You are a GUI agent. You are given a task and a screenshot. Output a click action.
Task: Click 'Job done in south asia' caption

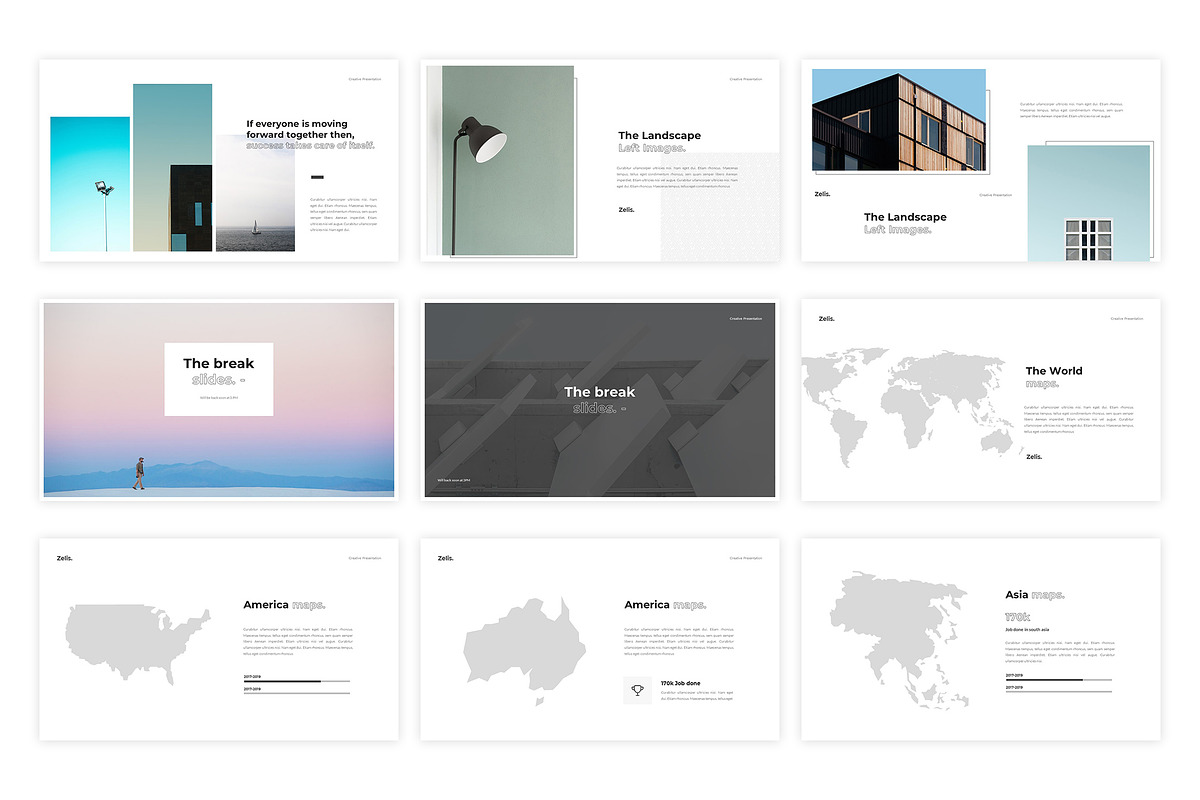pyautogui.click(x=1026, y=630)
